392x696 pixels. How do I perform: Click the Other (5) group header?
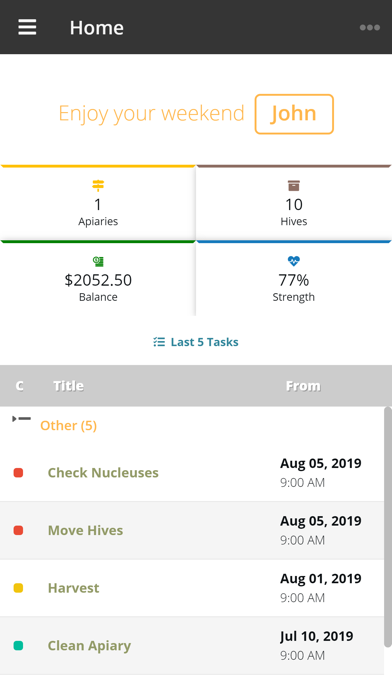[68, 425]
